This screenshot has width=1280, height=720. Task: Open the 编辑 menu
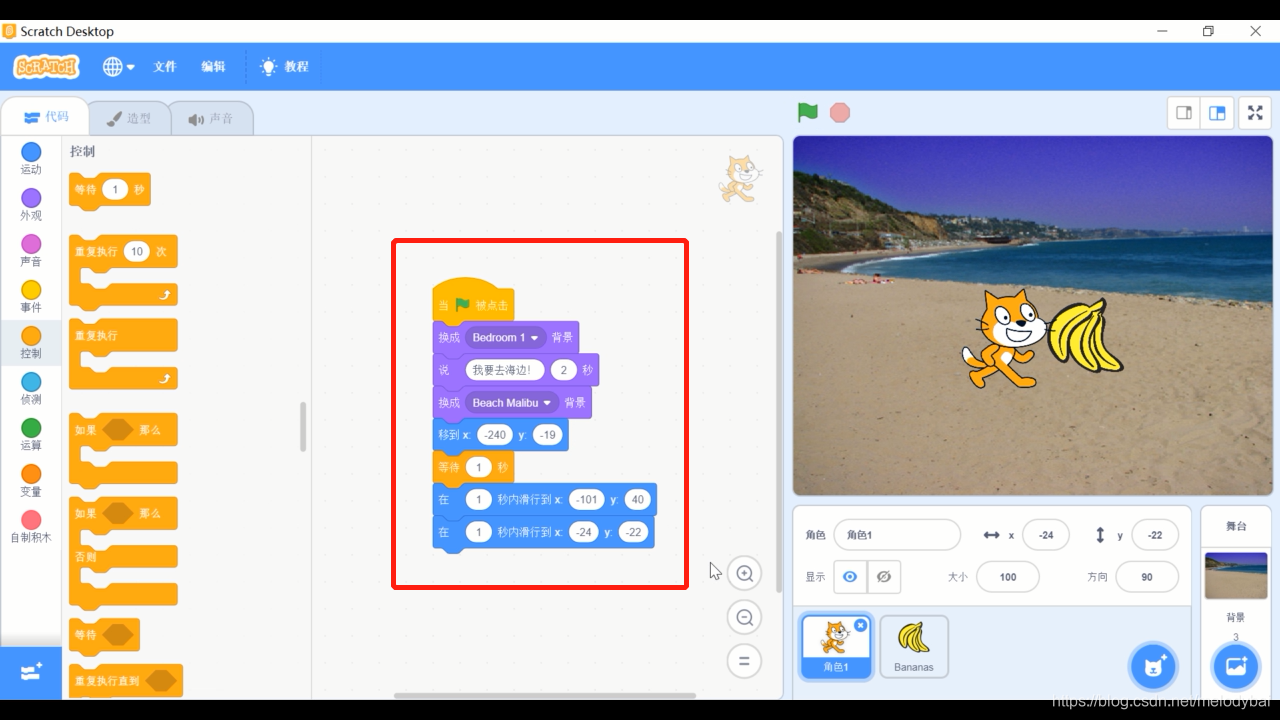coord(213,67)
